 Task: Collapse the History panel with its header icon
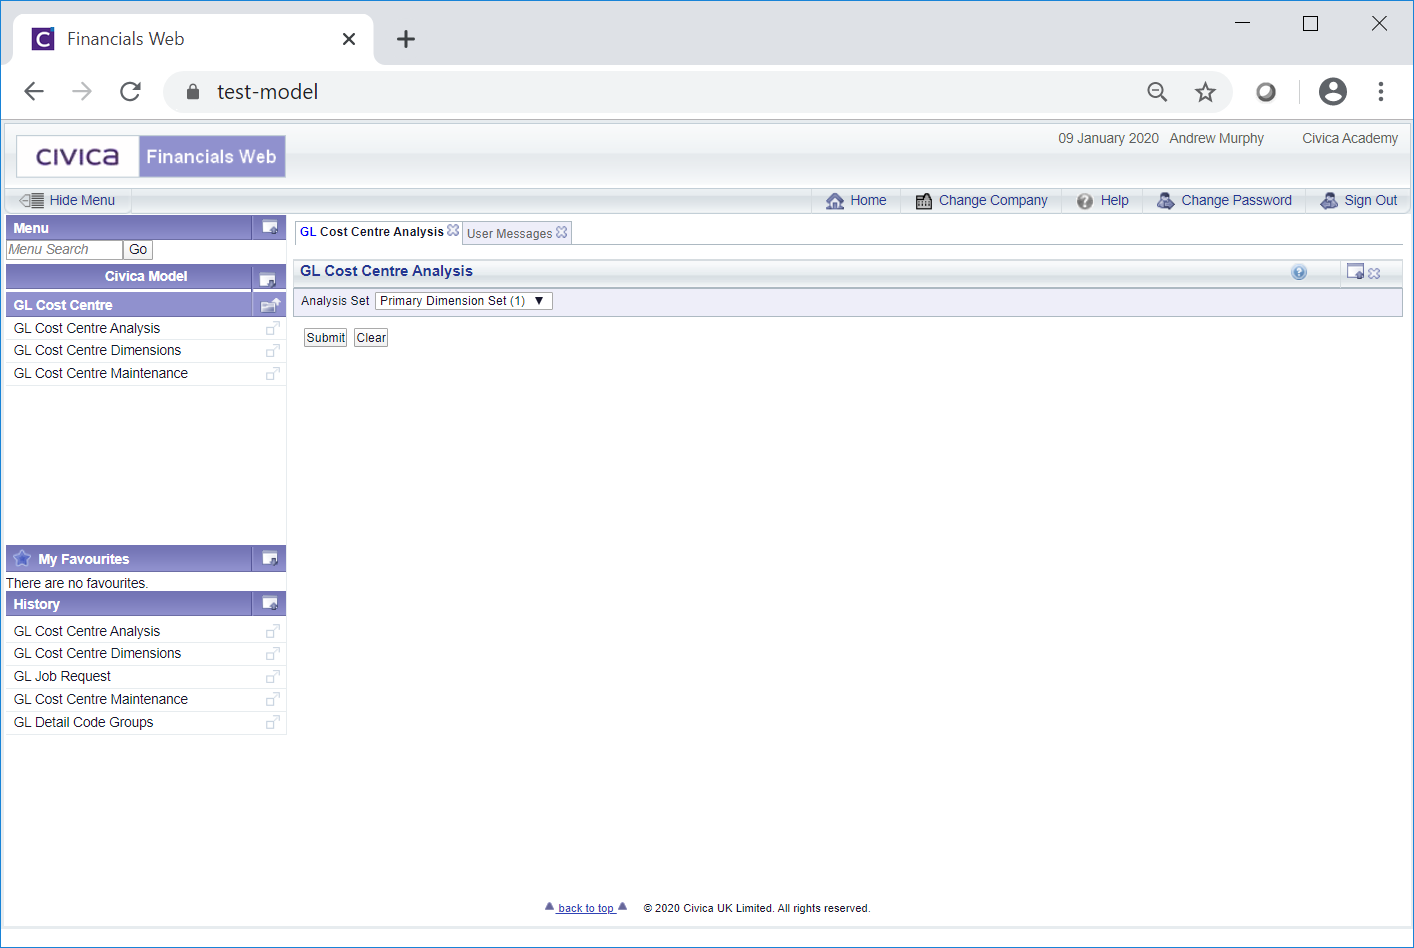[x=269, y=603]
